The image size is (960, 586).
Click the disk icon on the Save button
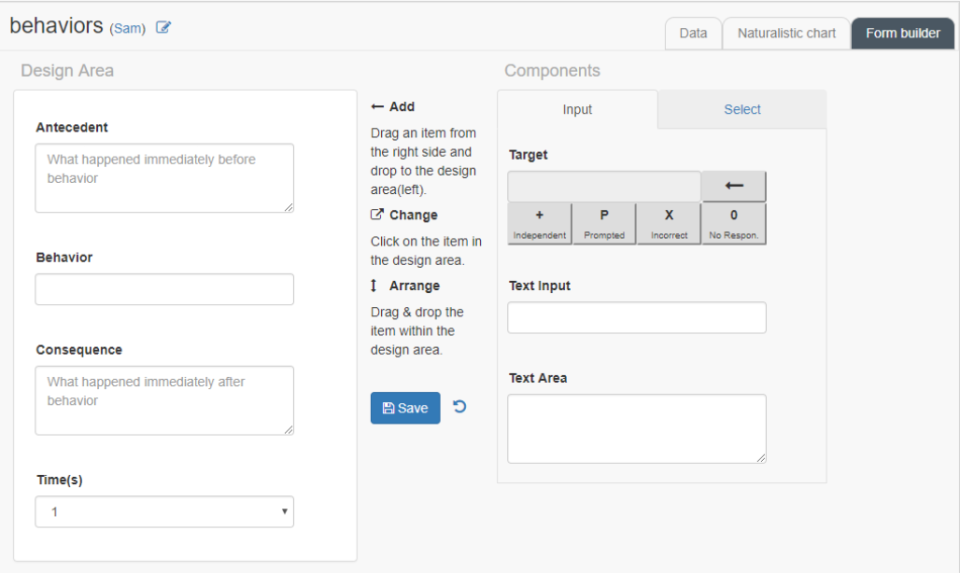click(389, 407)
